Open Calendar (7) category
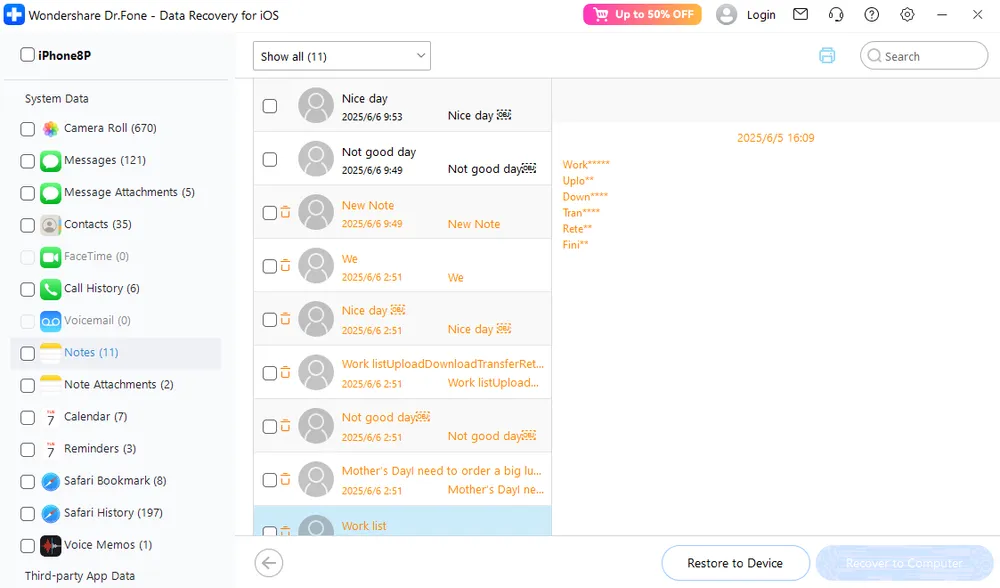Viewport: 1000px width, 588px height. (95, 417)
